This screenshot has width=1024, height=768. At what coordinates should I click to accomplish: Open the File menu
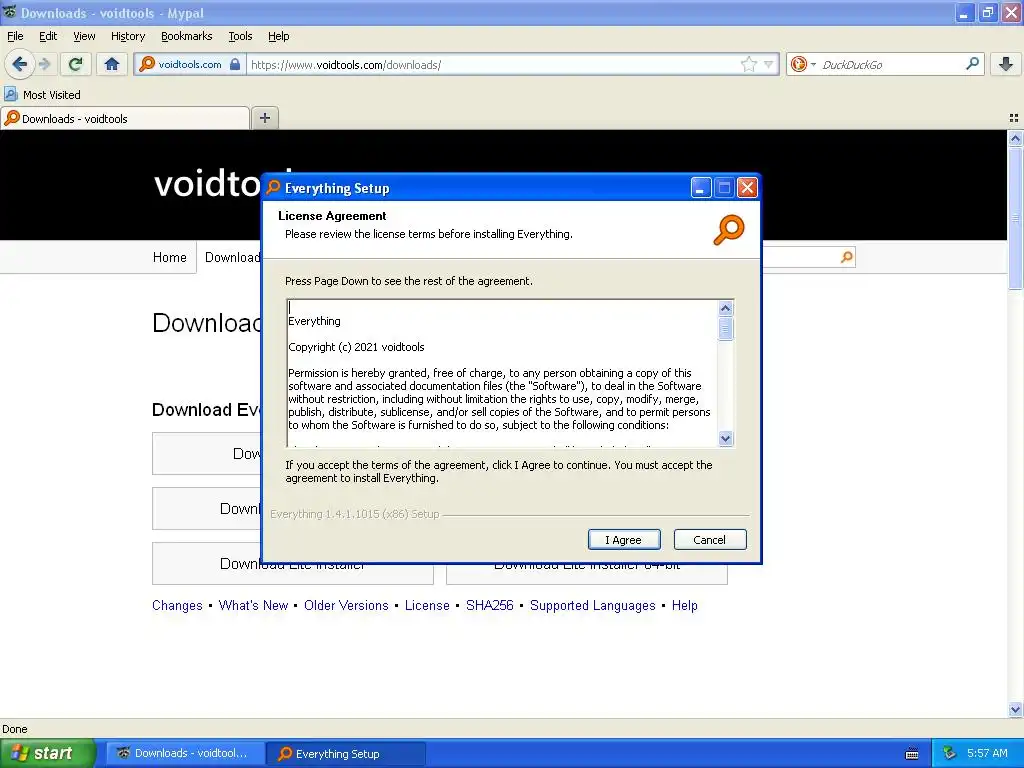[x=15, y=36]
